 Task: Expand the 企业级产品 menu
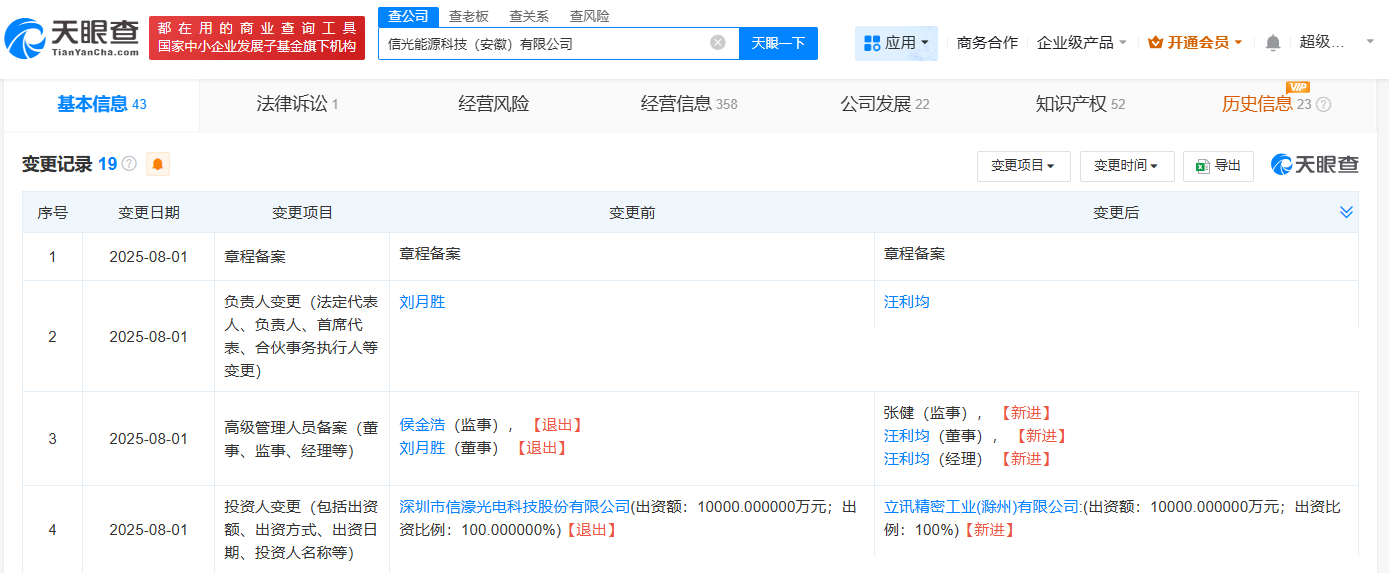tap(1082, 43)
